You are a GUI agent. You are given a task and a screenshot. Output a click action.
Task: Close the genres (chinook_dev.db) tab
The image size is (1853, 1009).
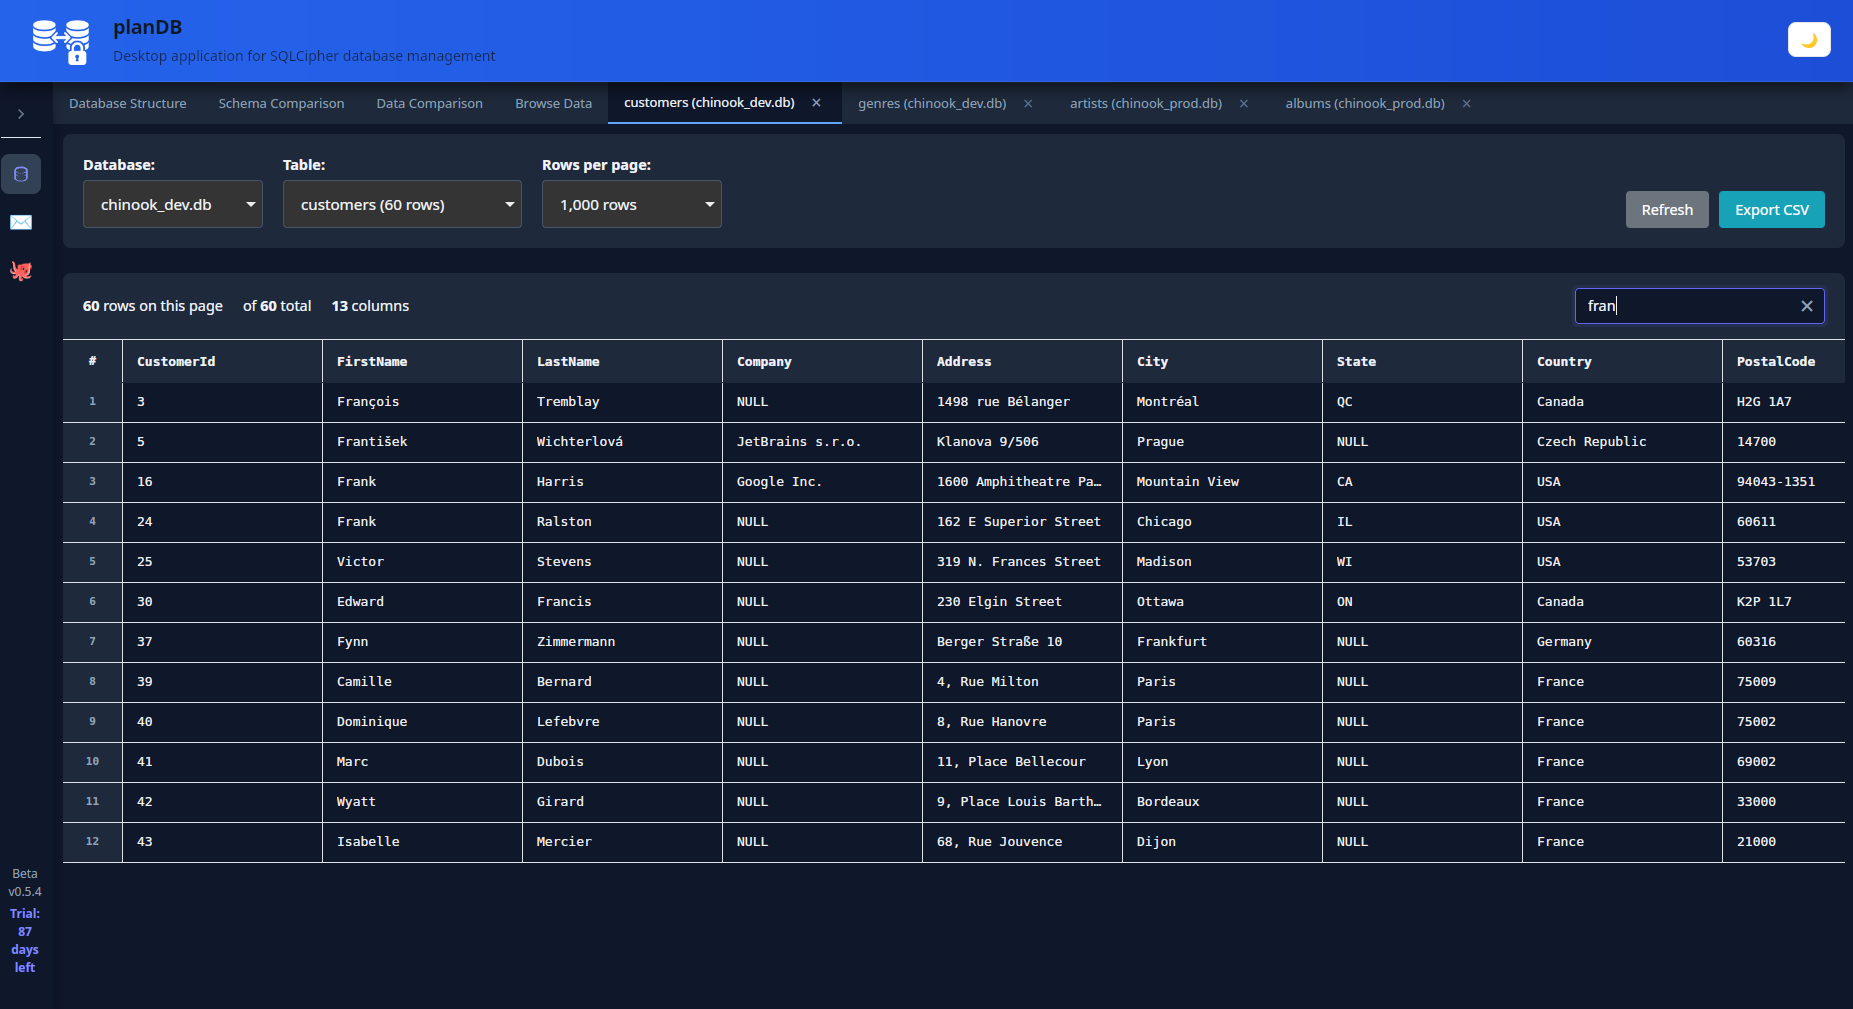(x=1029, y=103)
